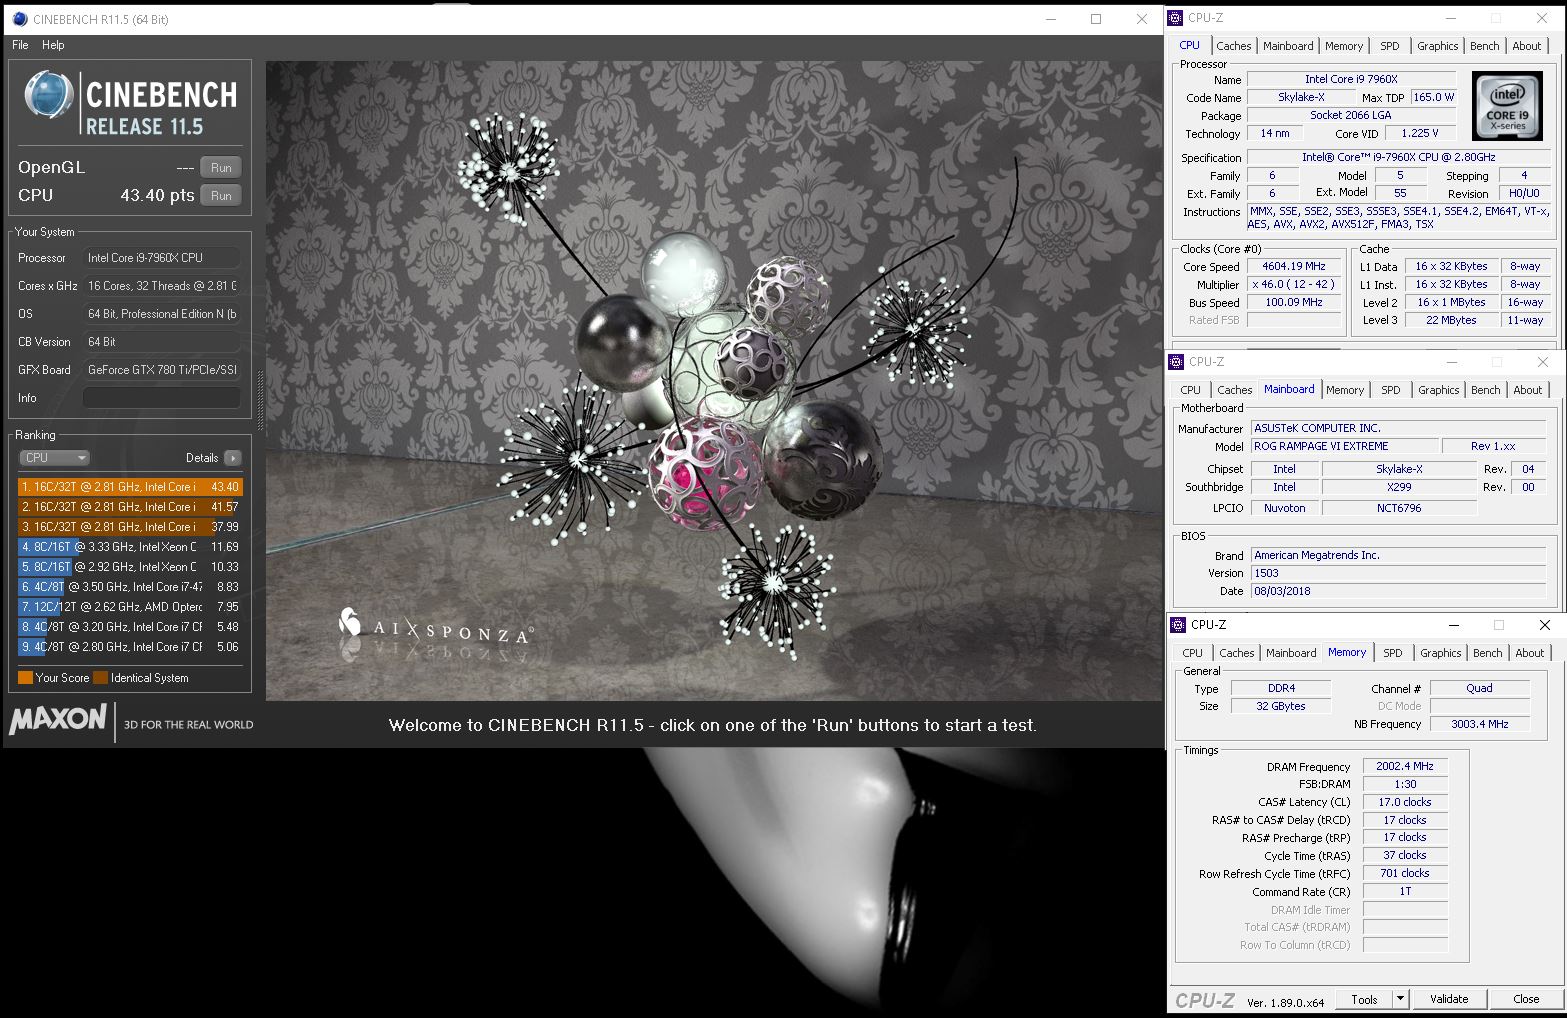The width and height of the screenshot is (1567, 1018).
Task: Select ranking entry 1 with 43.40 score
Action: click(130, 487)
